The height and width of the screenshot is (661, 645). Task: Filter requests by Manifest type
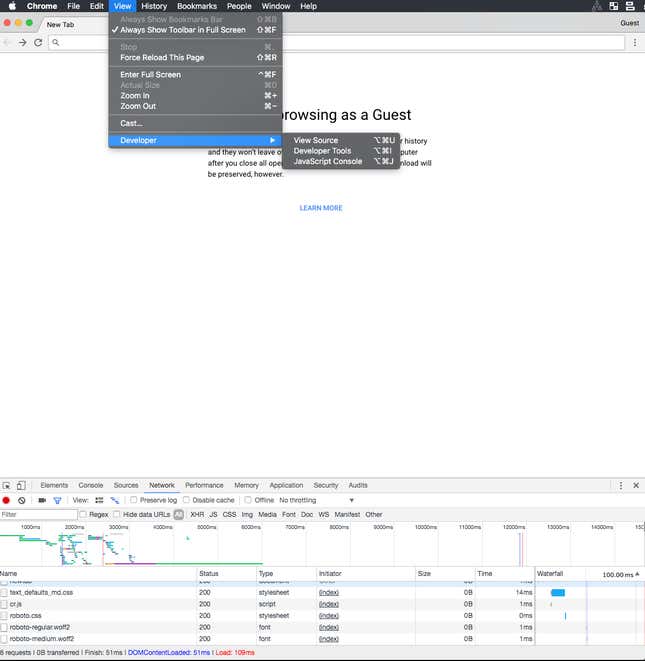coord(347,514)
